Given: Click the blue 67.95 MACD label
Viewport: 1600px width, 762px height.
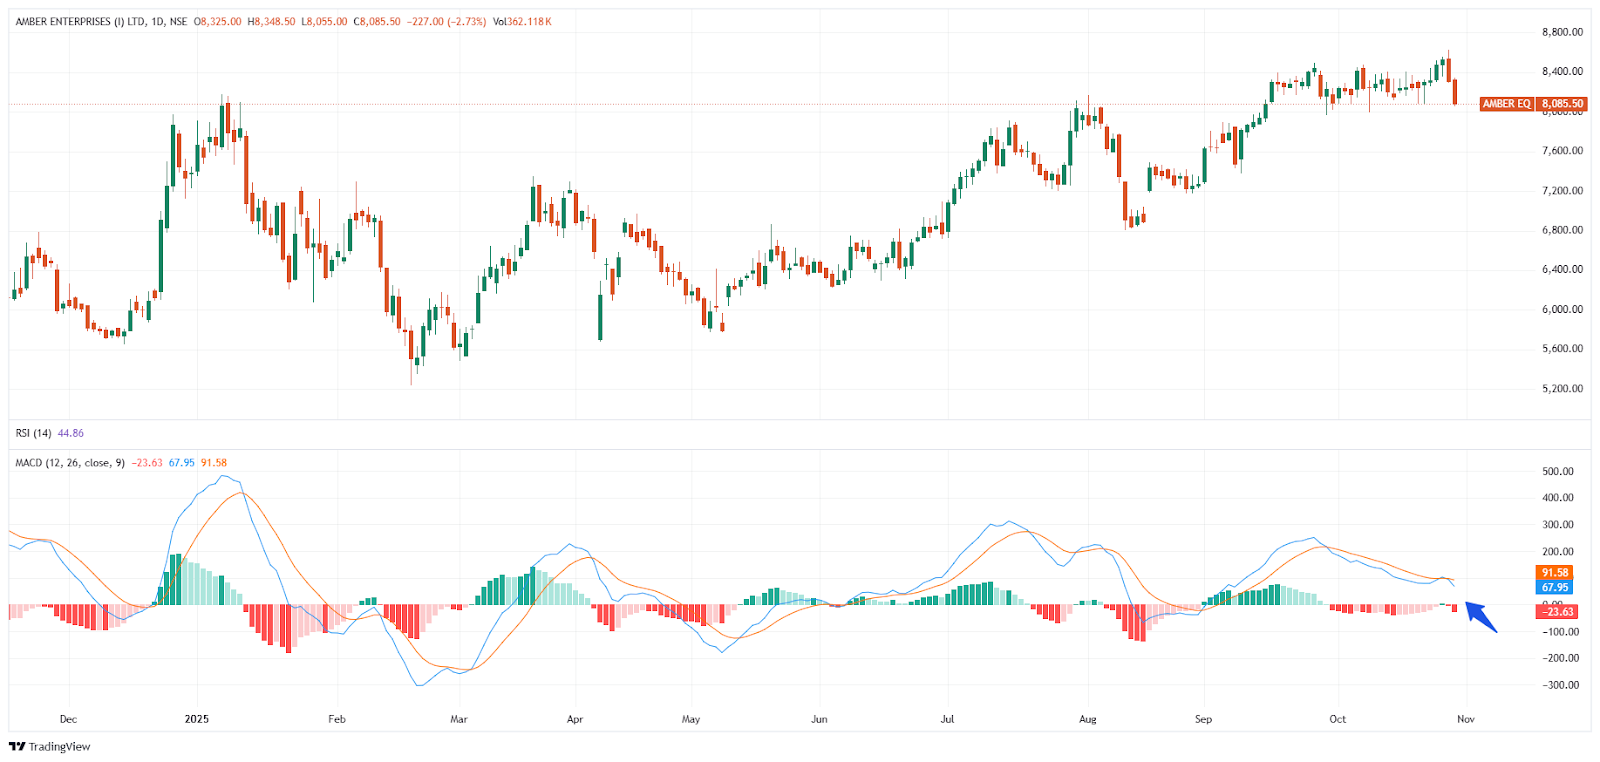Looking at the screenshot, I should [x=1554, y=587].
